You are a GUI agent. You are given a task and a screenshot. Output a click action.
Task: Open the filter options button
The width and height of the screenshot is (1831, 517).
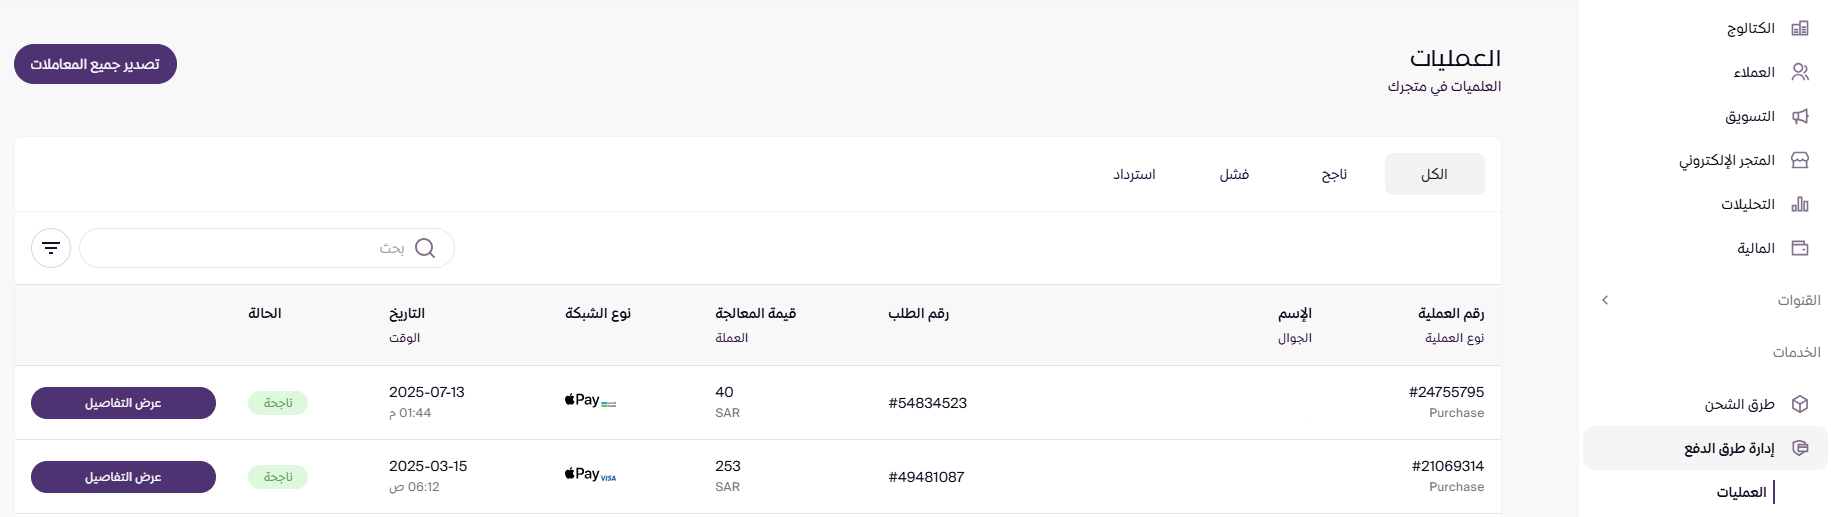51,248
